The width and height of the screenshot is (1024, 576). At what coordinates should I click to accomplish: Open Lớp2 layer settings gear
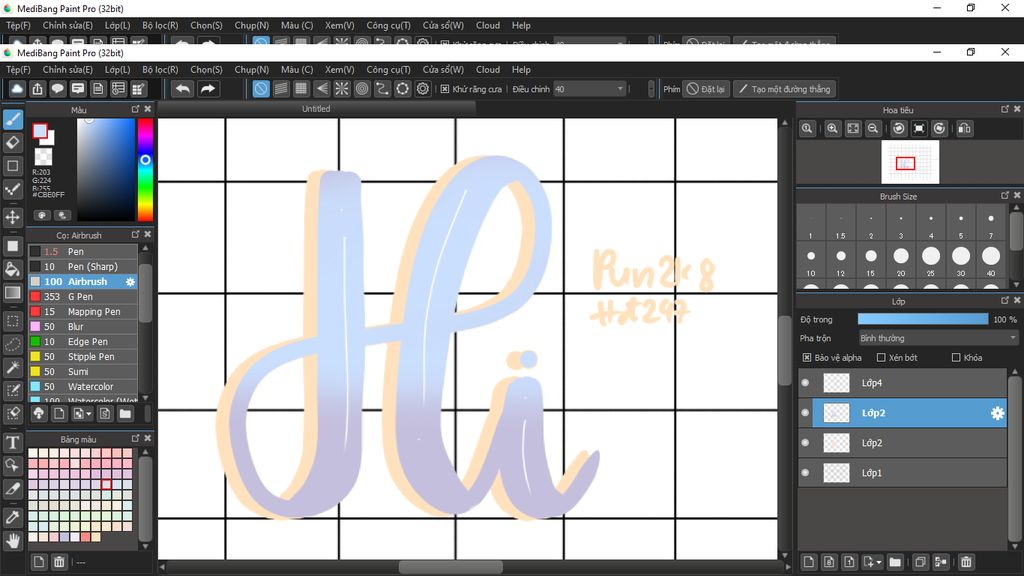[997, 413]
